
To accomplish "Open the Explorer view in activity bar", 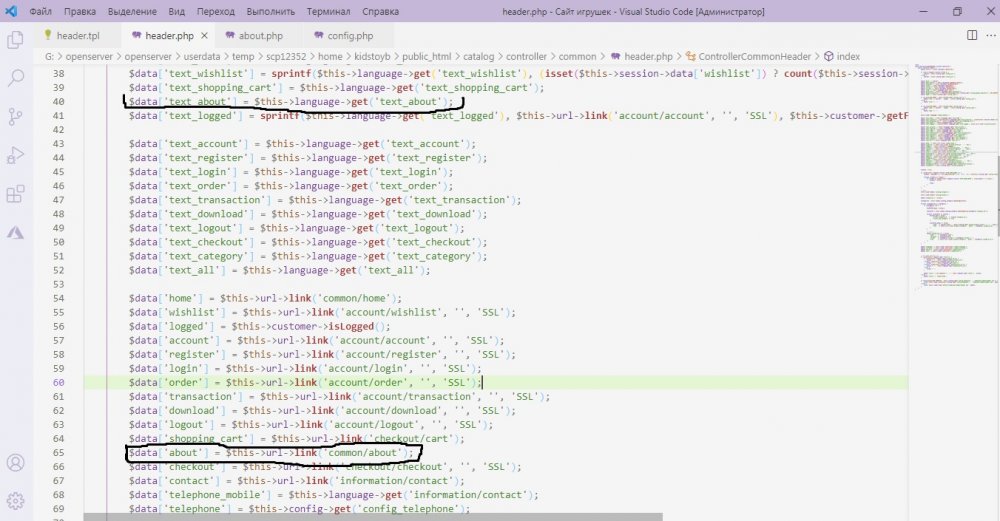I will pyautogui.click(x=15, y=40).
